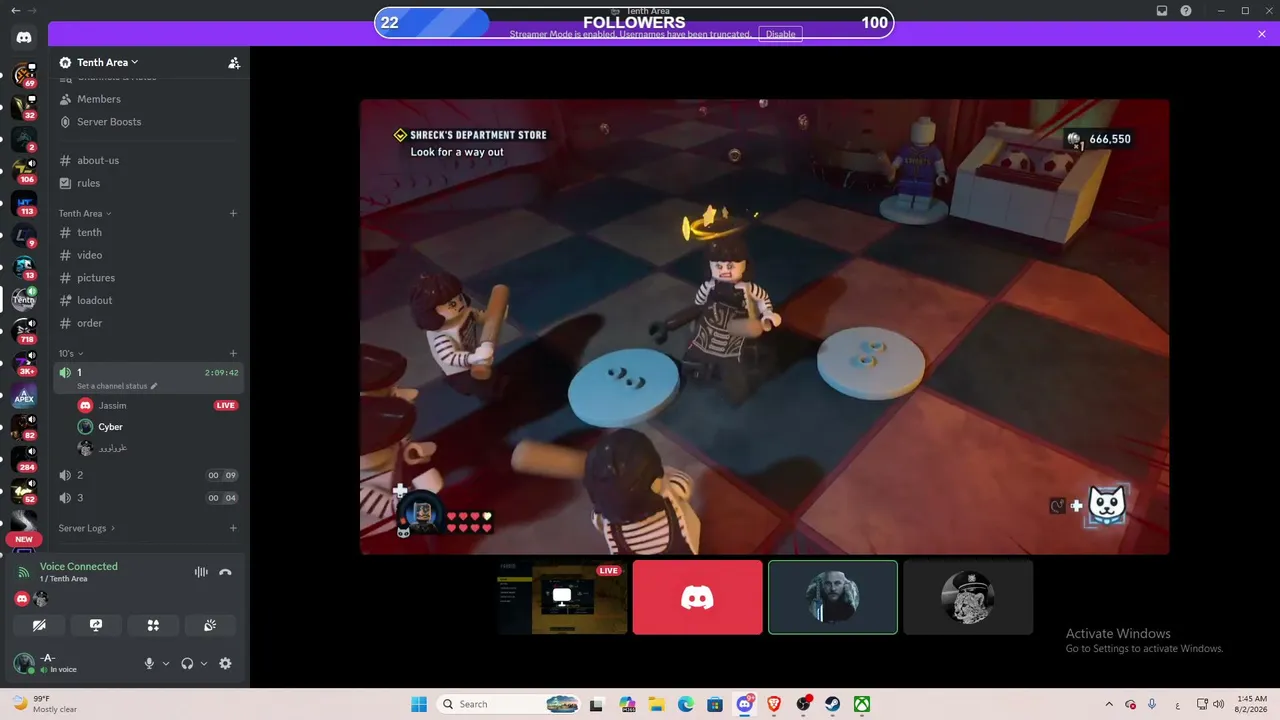Image resolution: width=1280 pixels, height=720 pixels.
Task: Join voice channel 2
Action: pyautogui.click(x=148, y=475)
